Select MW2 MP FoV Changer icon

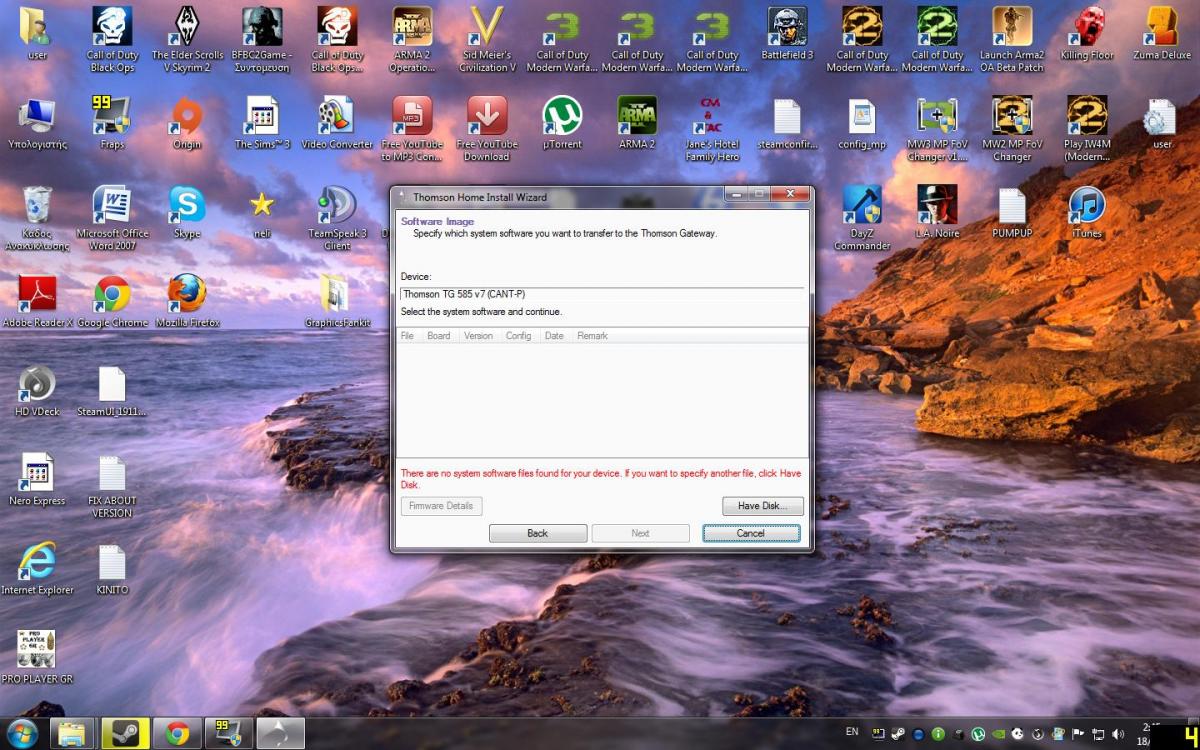pos(1012,129)
